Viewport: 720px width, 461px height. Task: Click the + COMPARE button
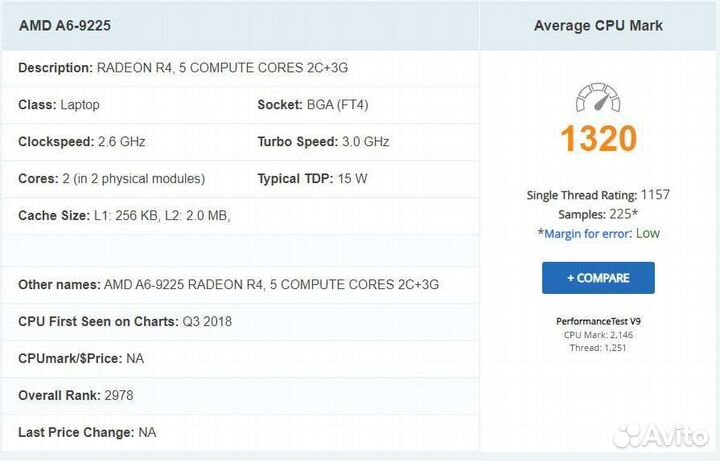click(598, 278)
